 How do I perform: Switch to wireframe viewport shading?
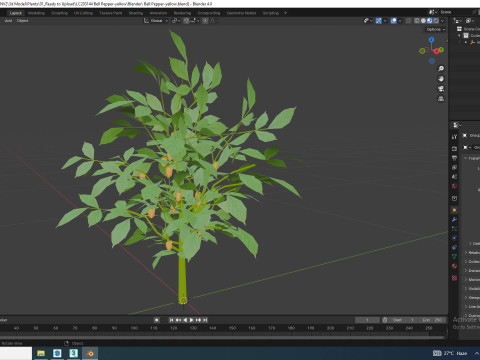pos(417,21)
